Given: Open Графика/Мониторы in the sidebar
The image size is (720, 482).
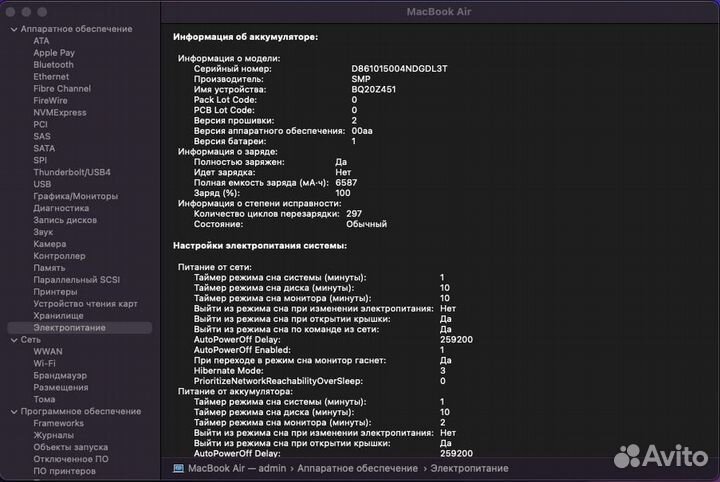Looking at the screenshot, I should [76, 196].
